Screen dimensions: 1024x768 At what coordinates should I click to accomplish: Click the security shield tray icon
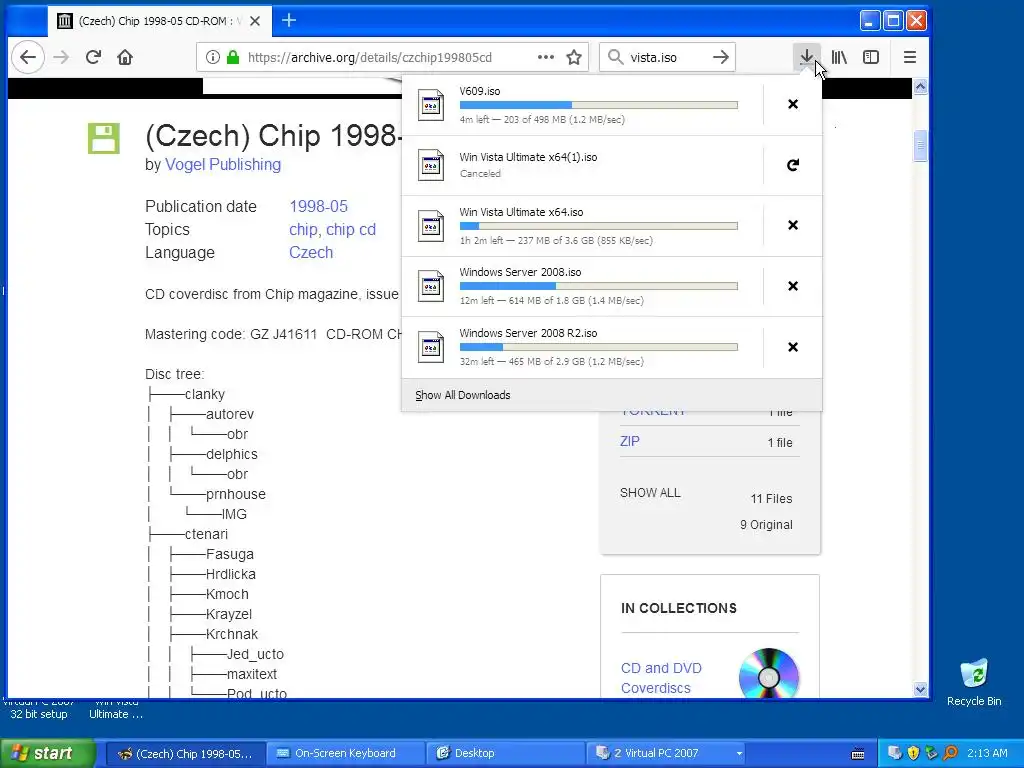pos(913,753)
